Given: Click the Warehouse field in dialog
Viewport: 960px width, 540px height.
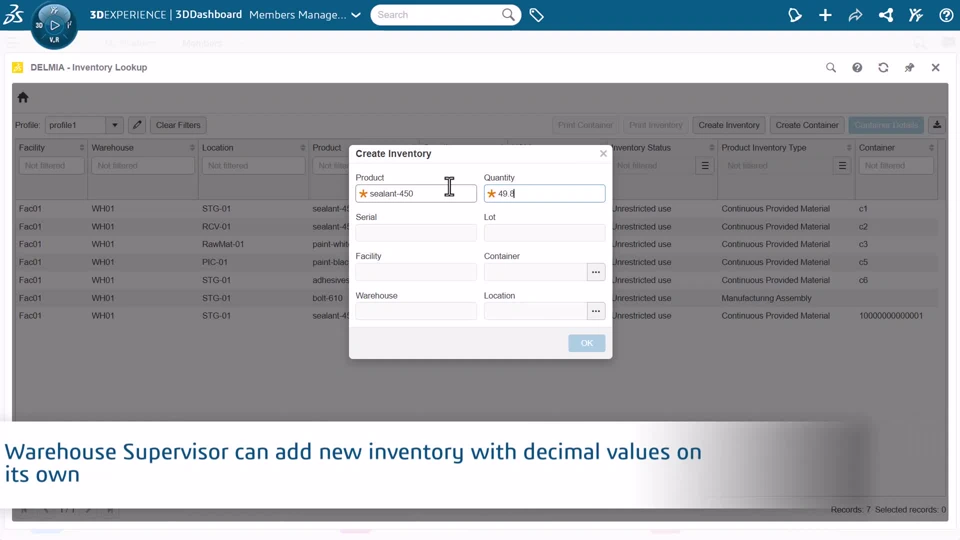Looking at the screenshot, I should [x=416, y=311].
